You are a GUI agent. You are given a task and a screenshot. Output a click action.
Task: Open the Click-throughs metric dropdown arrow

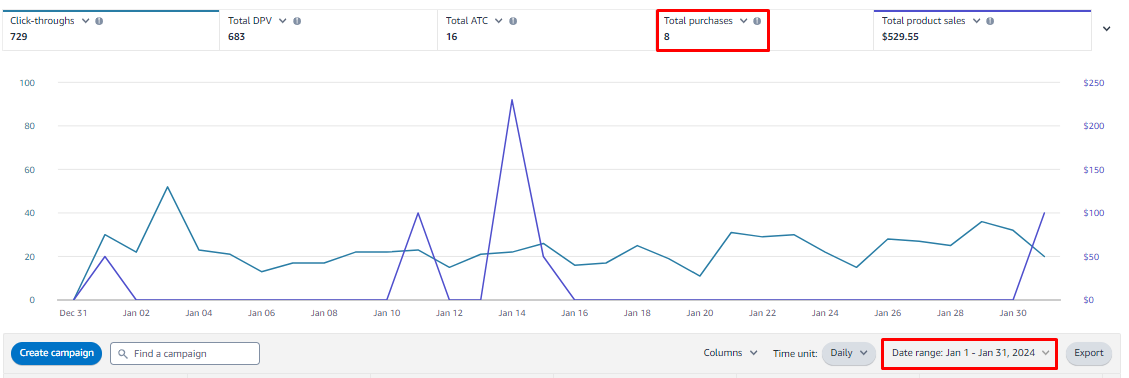tap(86, 21)
